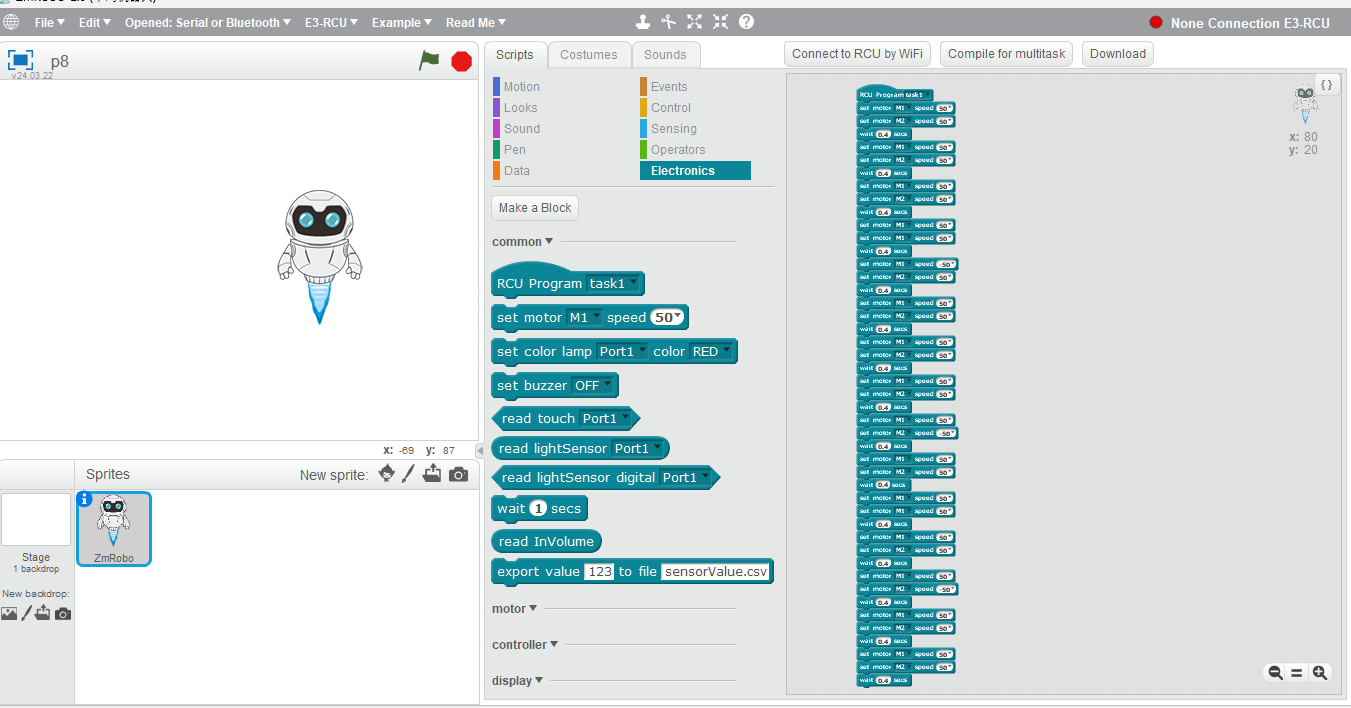Expand the controller block section

pyautogui.click(x=524, y=645)
